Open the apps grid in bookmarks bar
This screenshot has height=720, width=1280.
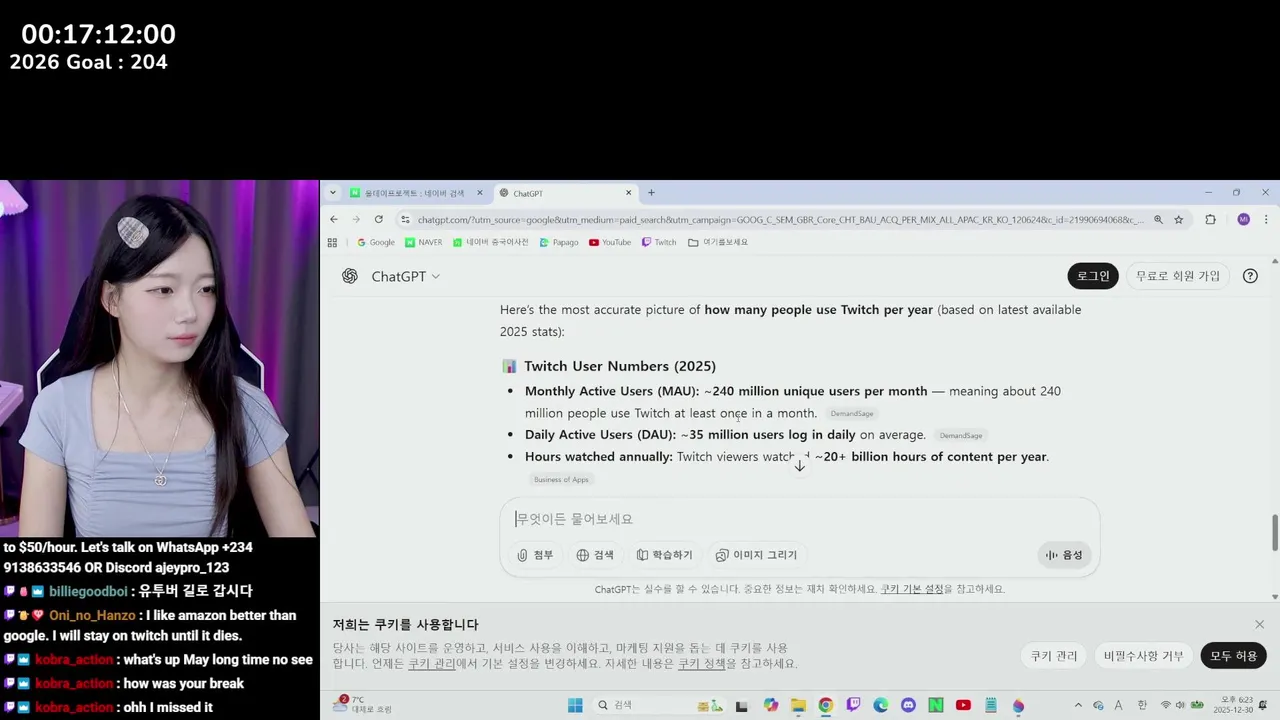pos(333,242)
